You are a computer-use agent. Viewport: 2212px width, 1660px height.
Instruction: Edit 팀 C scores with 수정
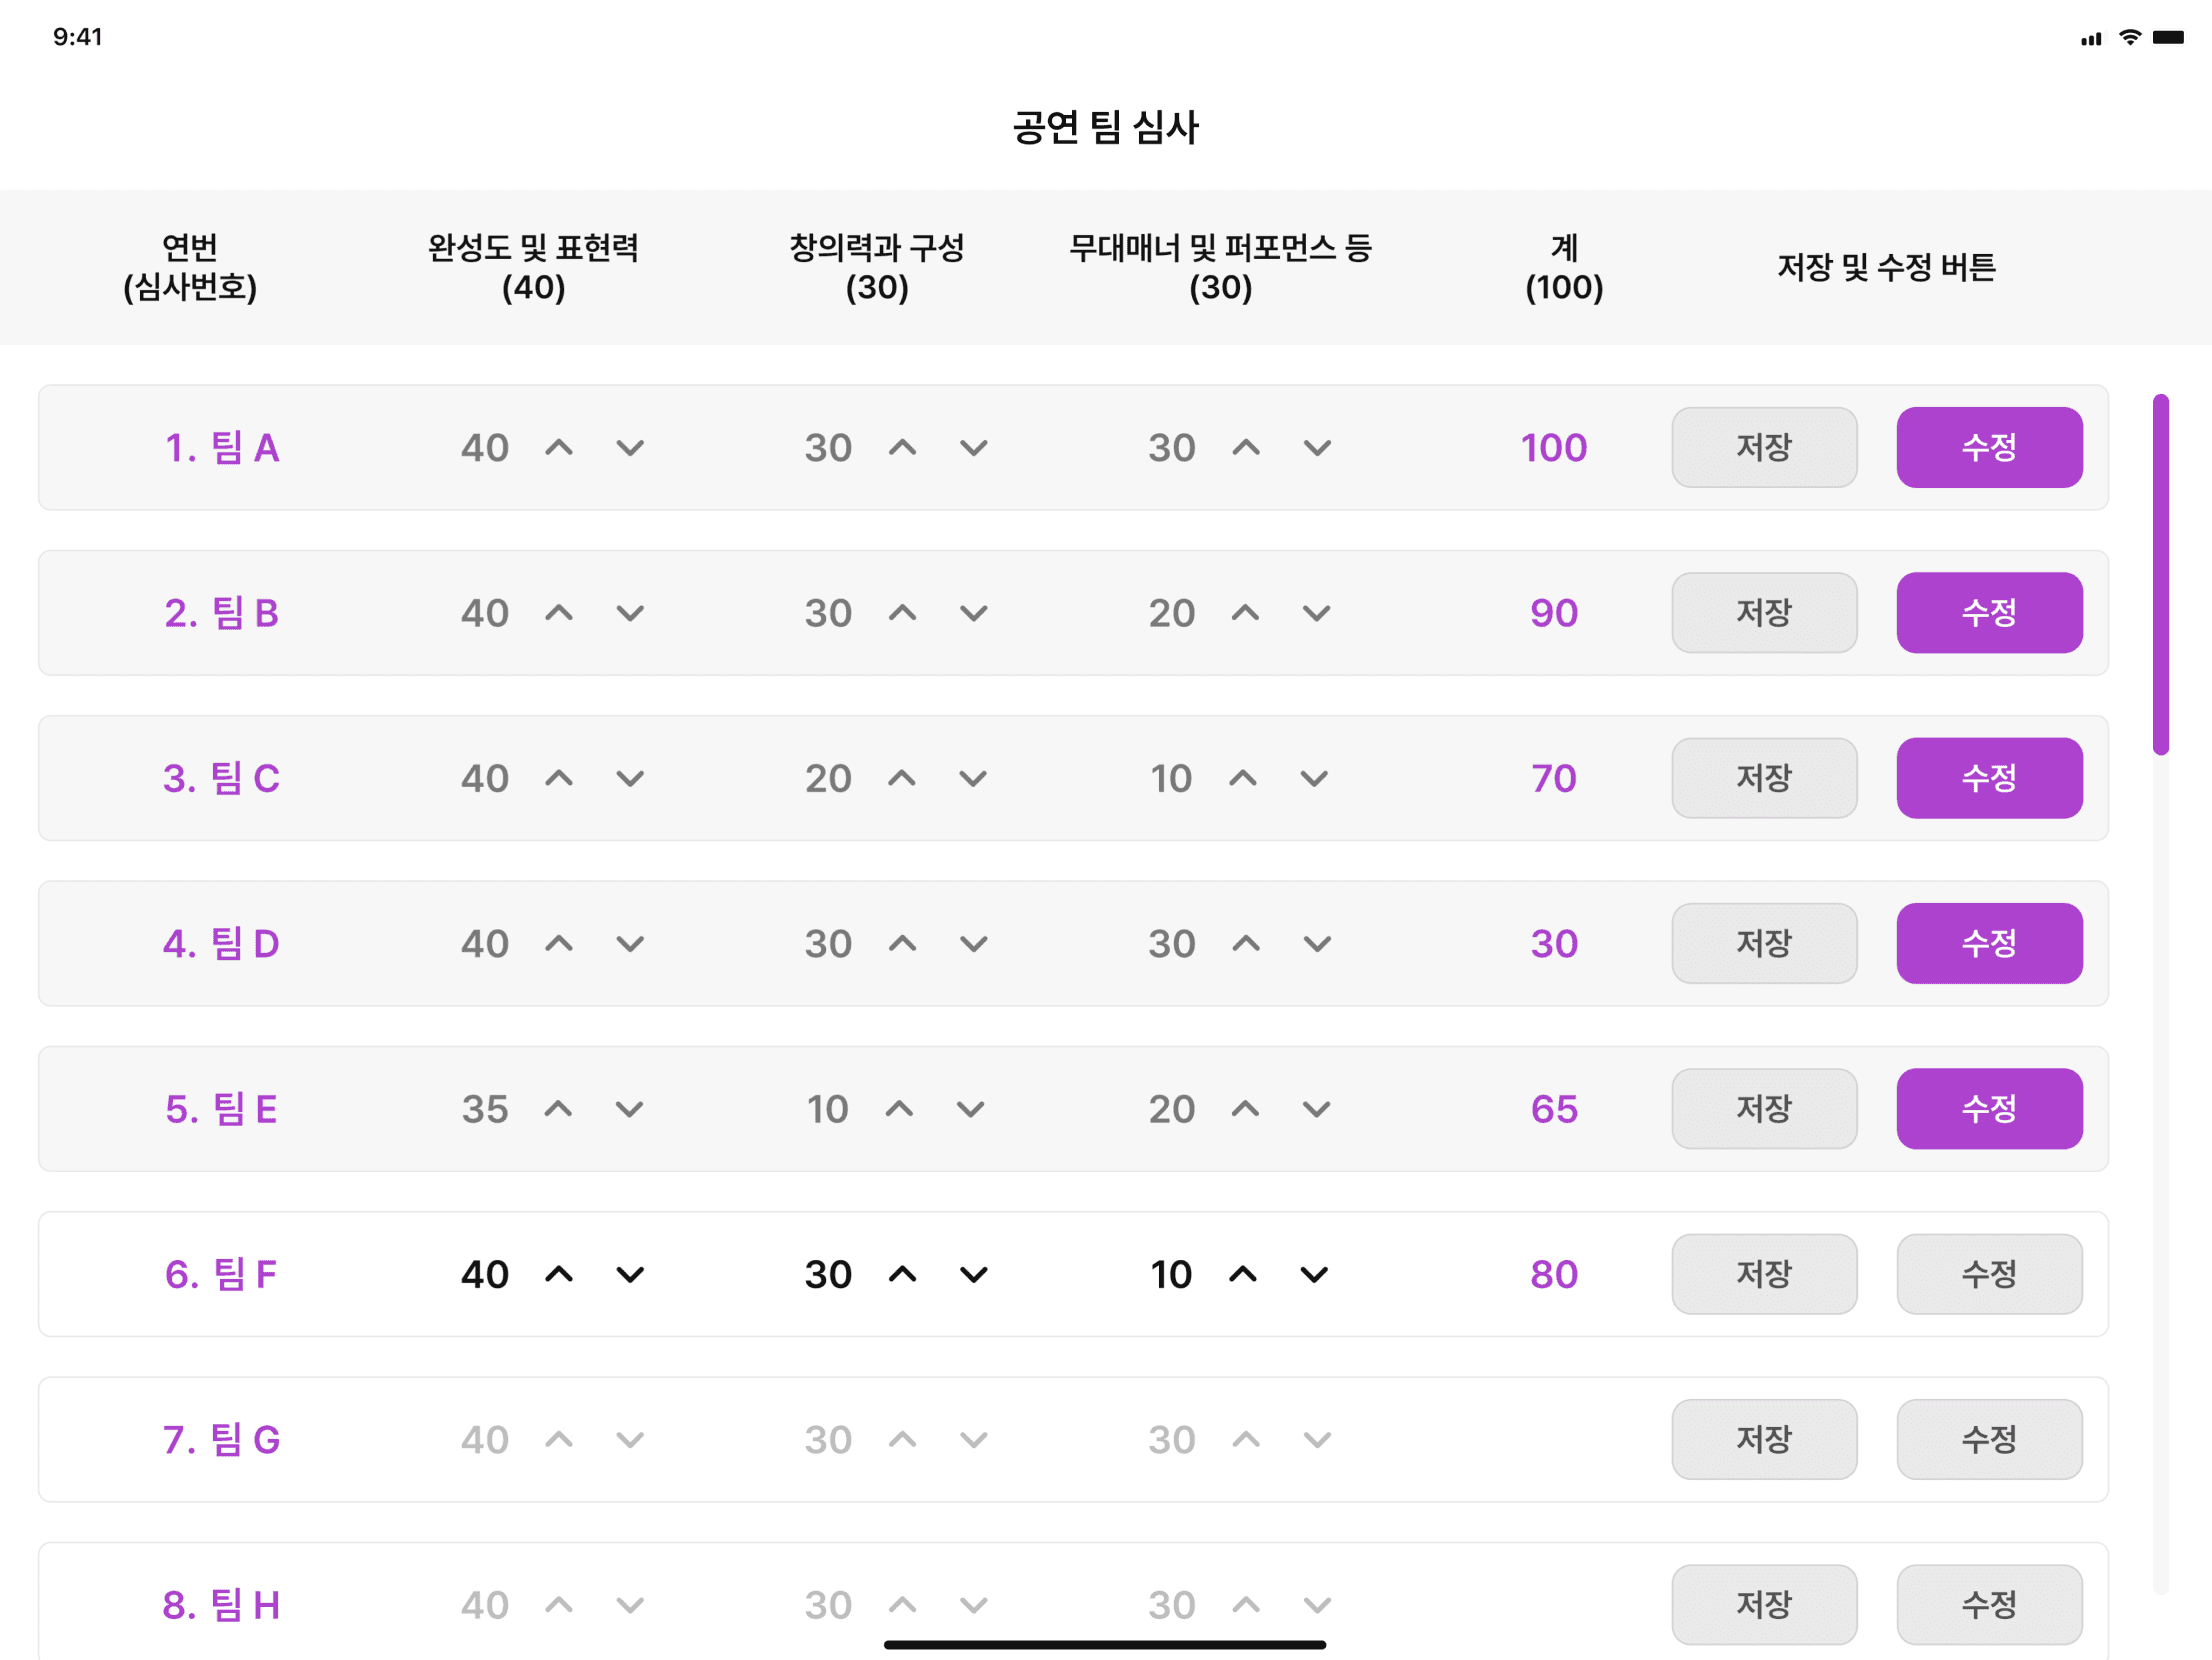[1989, 778]
